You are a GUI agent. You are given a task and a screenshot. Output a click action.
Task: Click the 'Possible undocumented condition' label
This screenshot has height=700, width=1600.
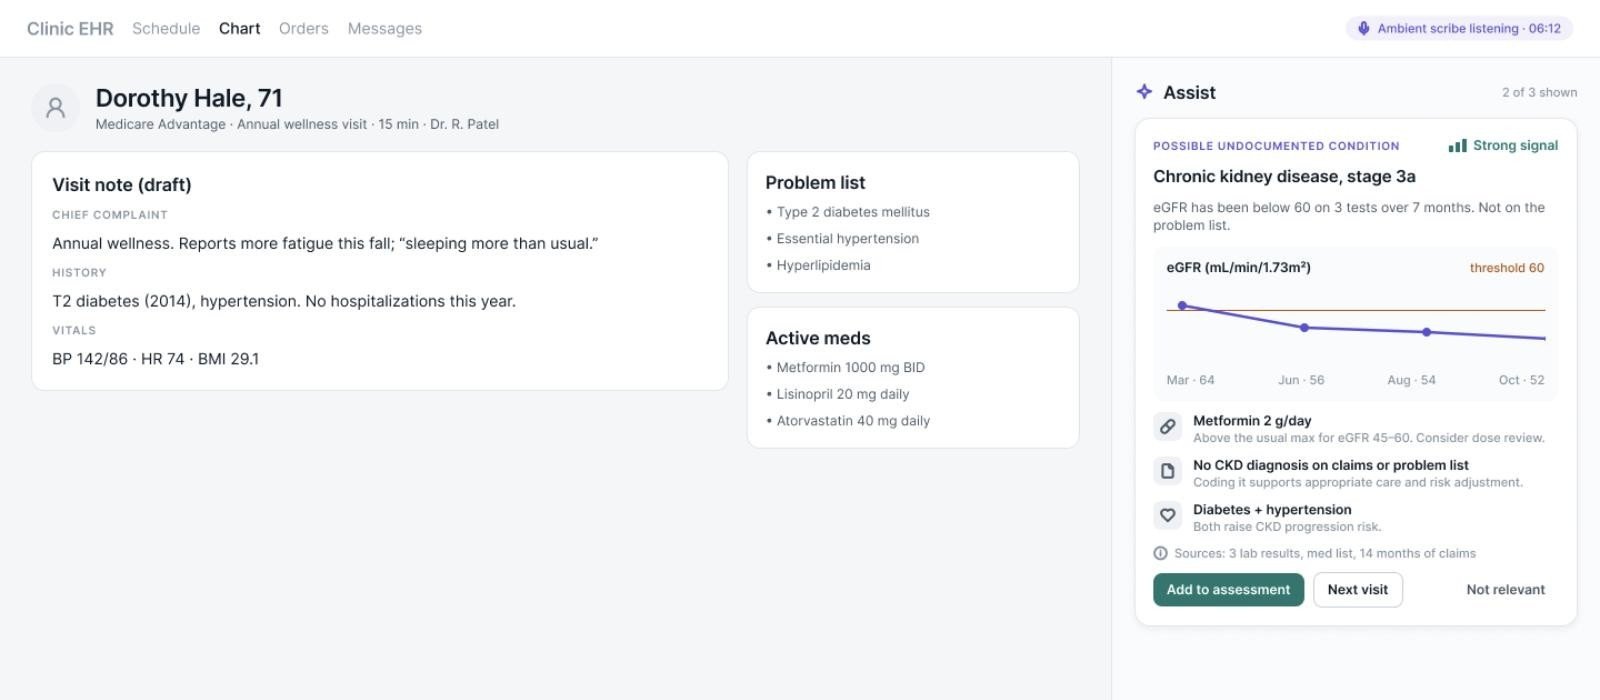tap(1276, 146)
